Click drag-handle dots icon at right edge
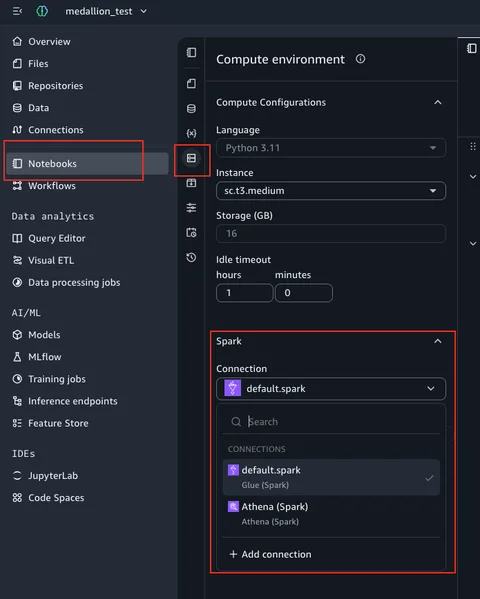The image size is (480, 599). coord(473,146)
